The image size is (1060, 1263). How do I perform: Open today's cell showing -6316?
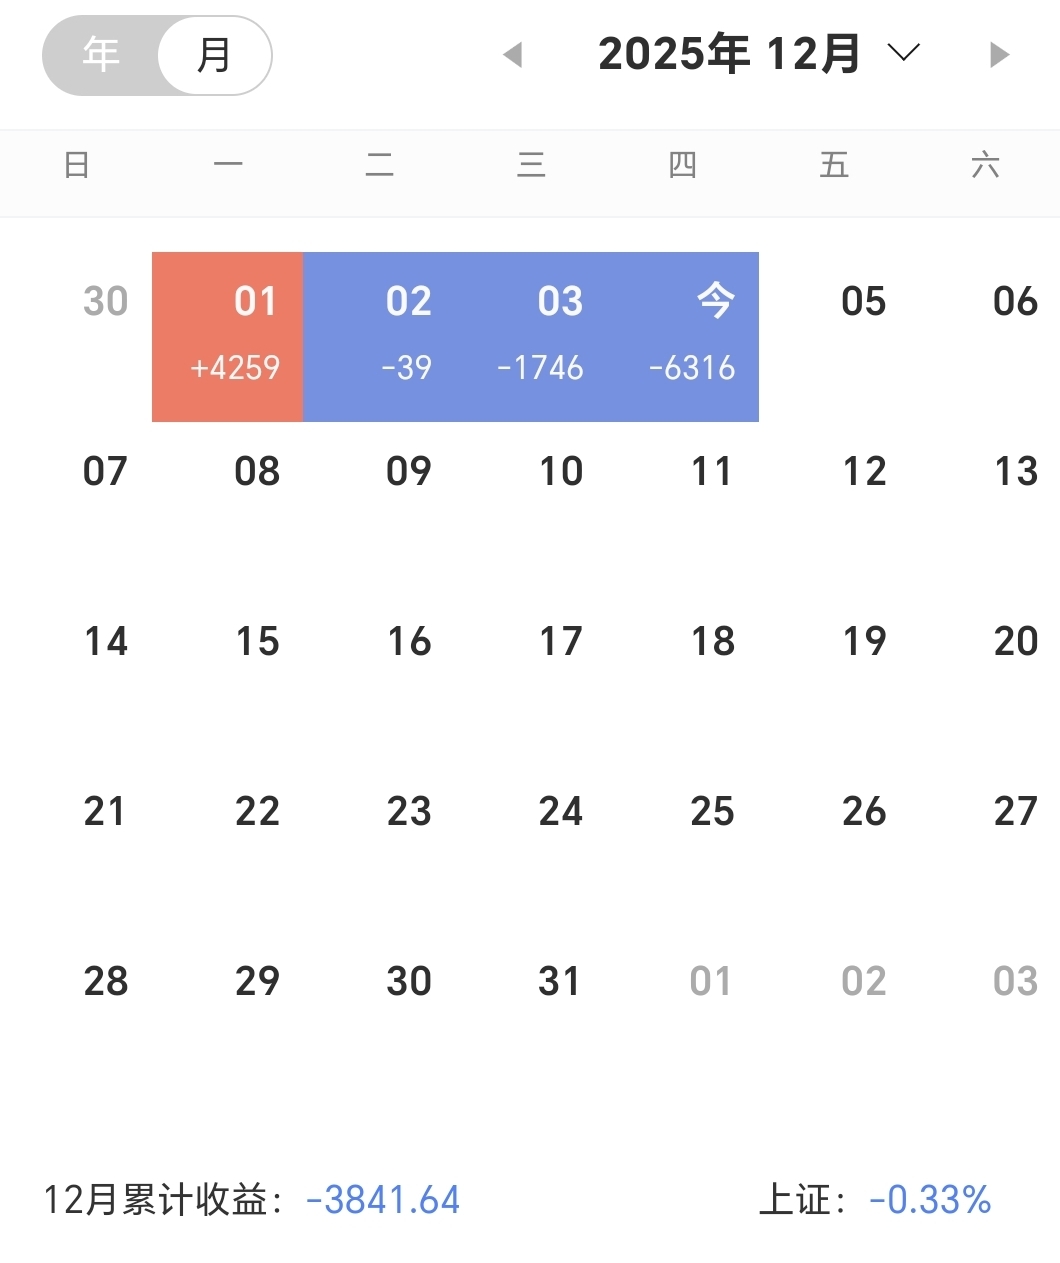pyautogui.click(x=683, y=336)
